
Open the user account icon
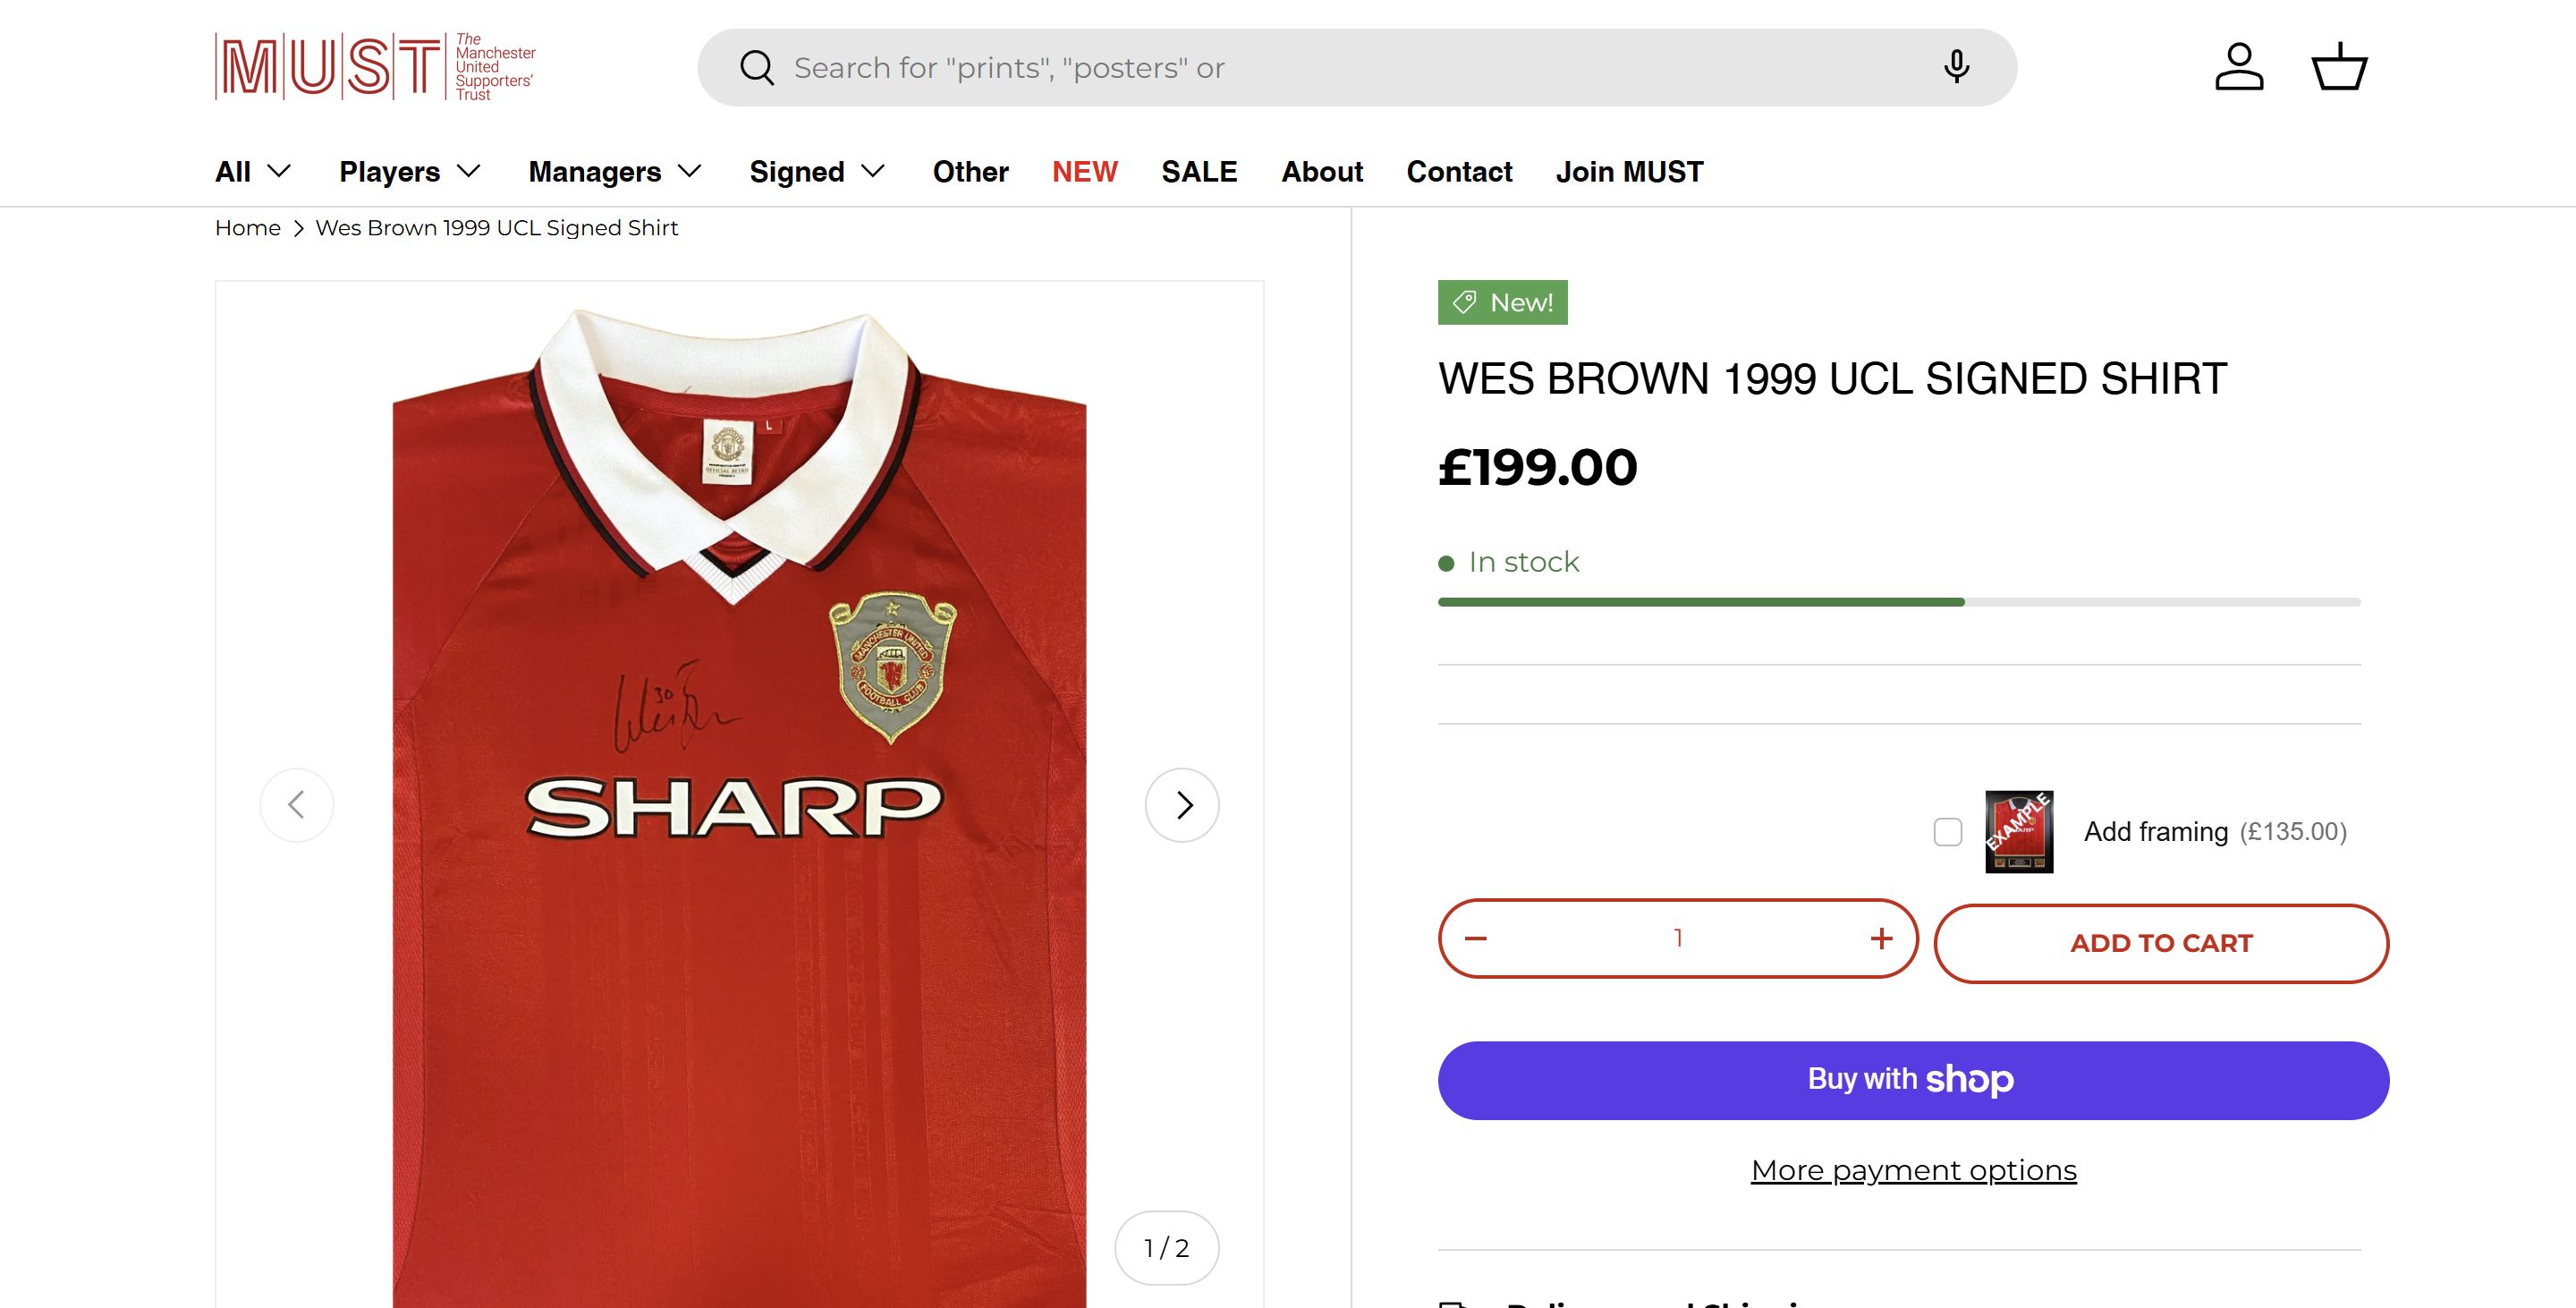point(2239,67)
